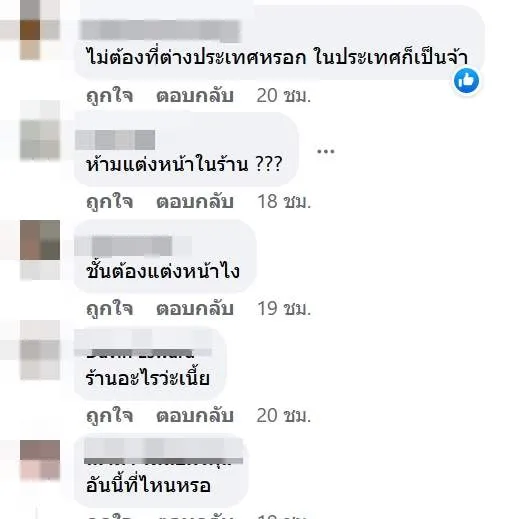Screen dimensions: 506x519
Task: Open the three-dots menu beside ห้ามแต่งหน้าในร้าน comment
Action: (325, 152)
